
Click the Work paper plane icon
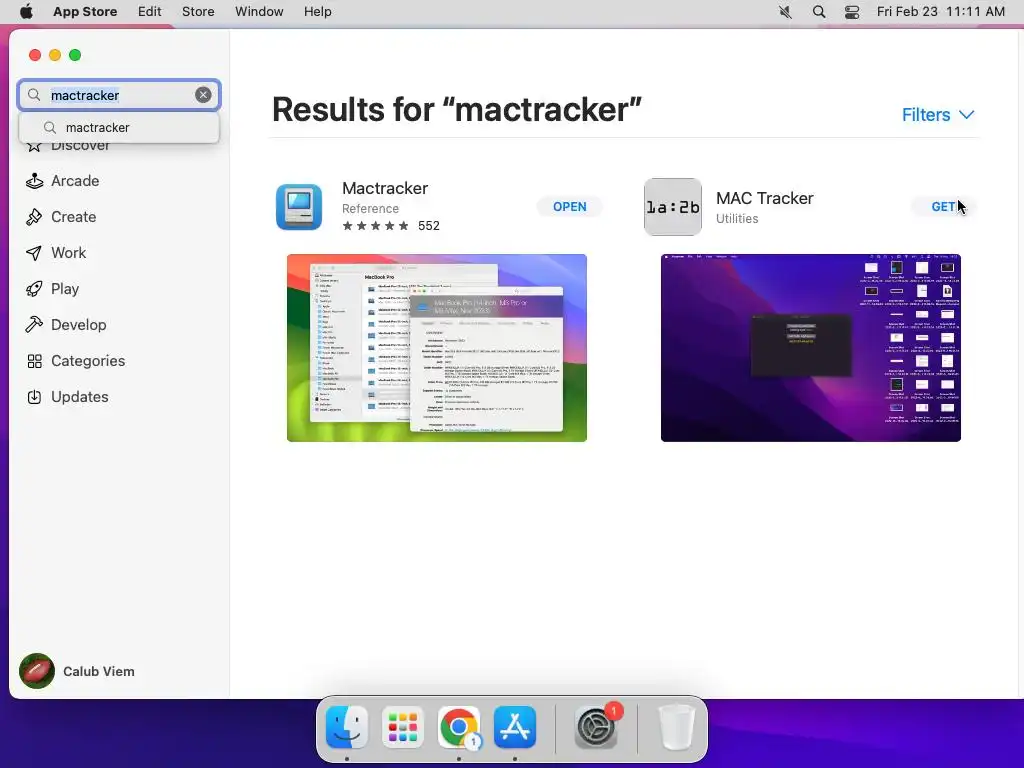pyautogui.click(x=34, y=253)
